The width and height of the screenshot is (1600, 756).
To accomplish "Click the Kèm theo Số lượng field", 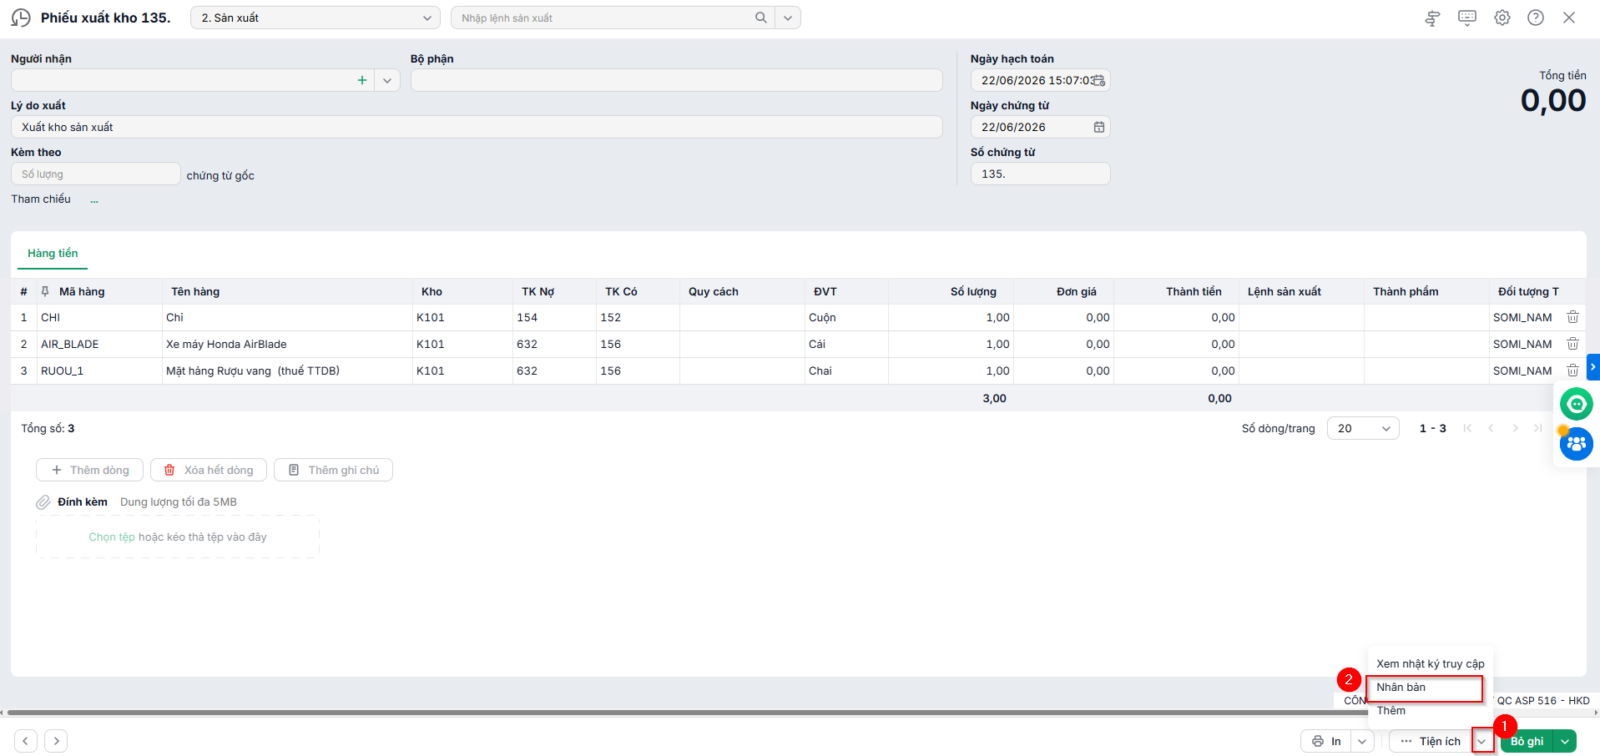I will (96, 174).
